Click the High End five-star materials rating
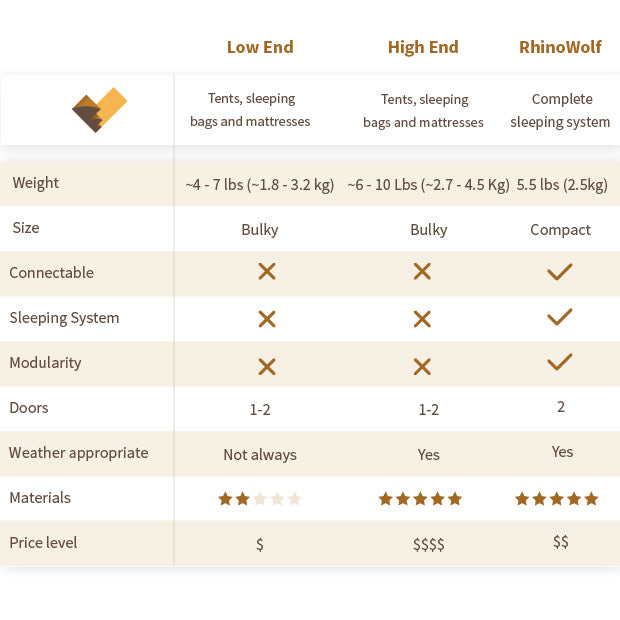The width and height of the screenshot is (620, 620). [x=420, y=499]
